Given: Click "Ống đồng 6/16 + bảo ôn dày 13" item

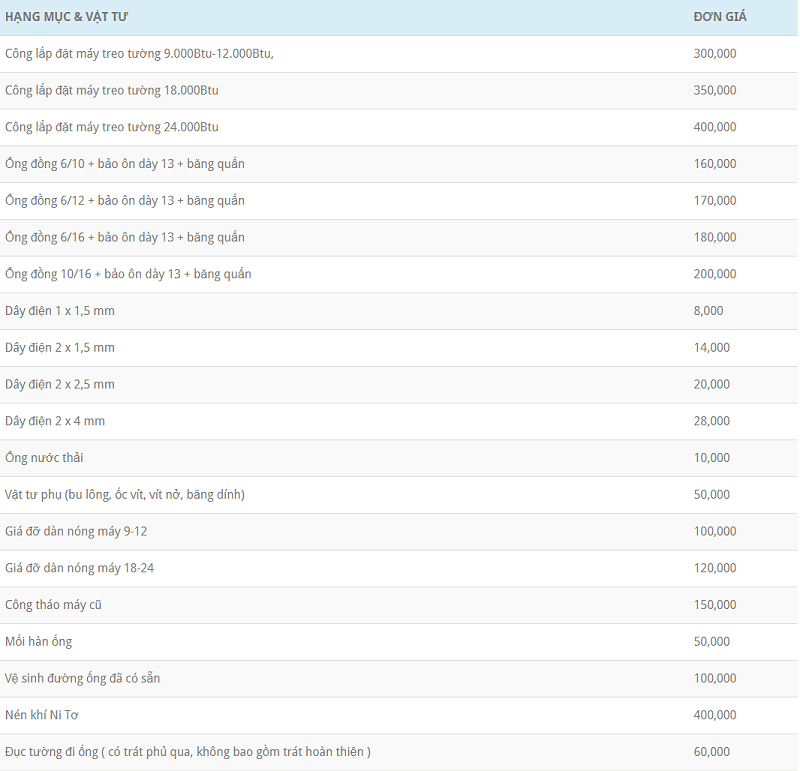Looking at the screenshot, I should coord(125,237).
